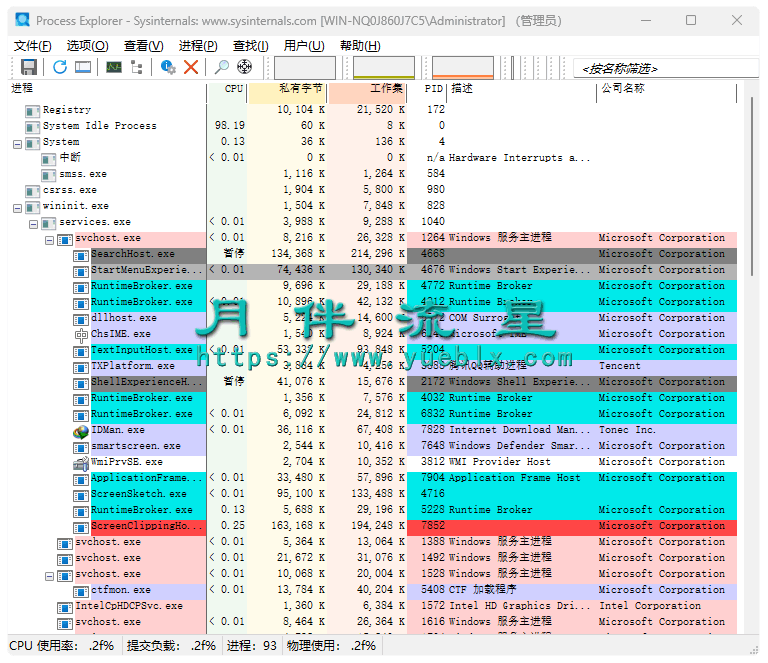This screenshot has height=663, width=768.
Task: Click the ChsIME.exe process icon
Action: 81,335
